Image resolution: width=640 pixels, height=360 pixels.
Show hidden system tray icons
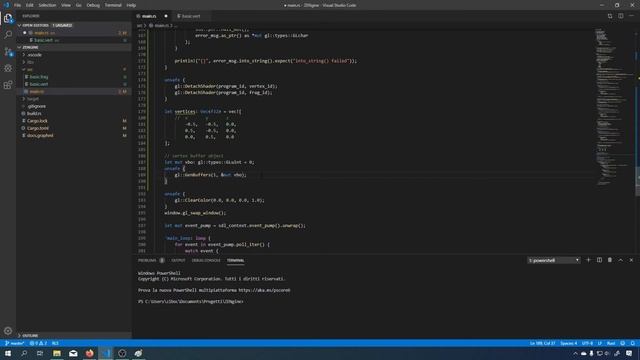575,353
